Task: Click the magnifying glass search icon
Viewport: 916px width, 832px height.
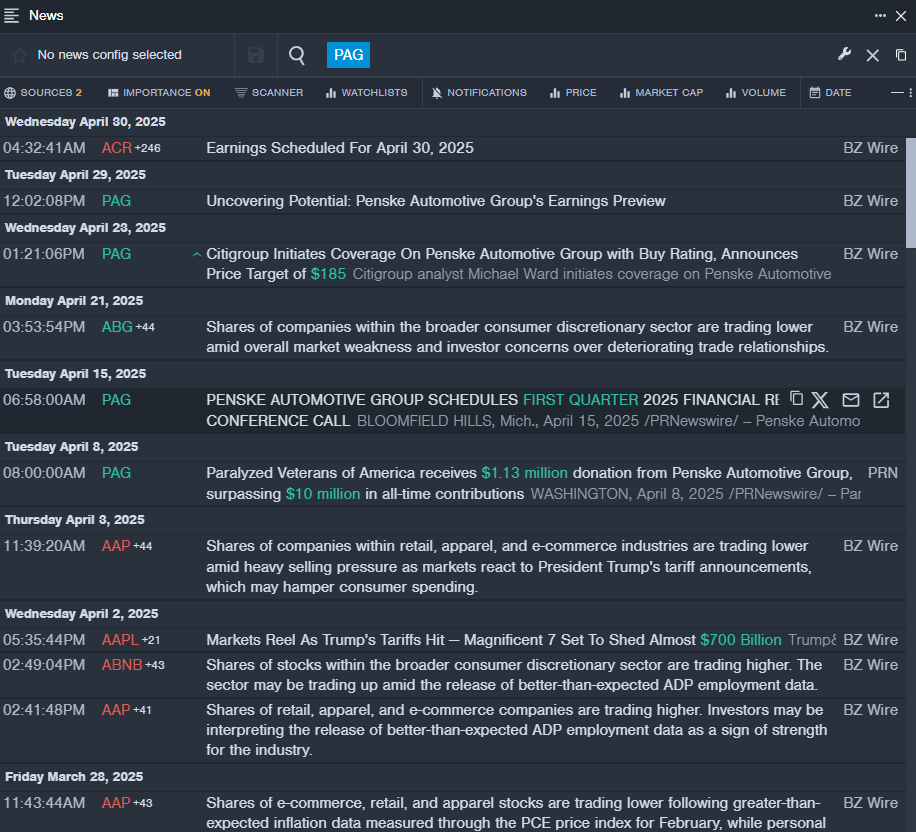Action: (x=297, y=55)
